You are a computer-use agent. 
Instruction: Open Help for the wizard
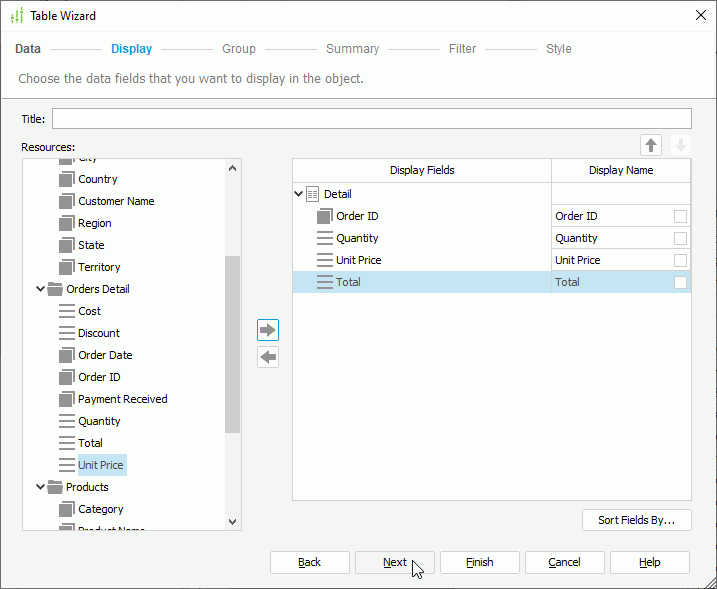tap(650, 562)
